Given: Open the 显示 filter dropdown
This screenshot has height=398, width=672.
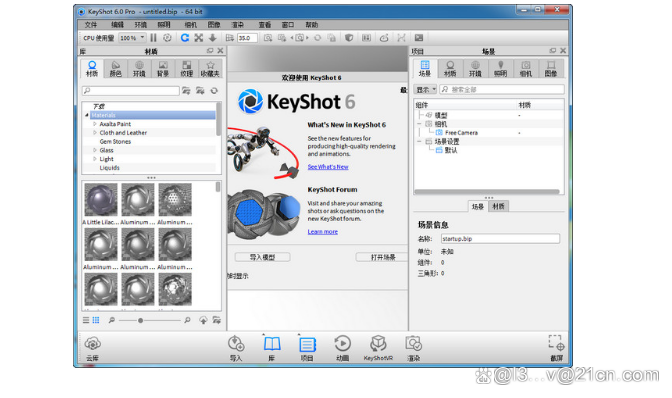Looking at the screenshot, I should pyautogui.click(x=425, y=89).
